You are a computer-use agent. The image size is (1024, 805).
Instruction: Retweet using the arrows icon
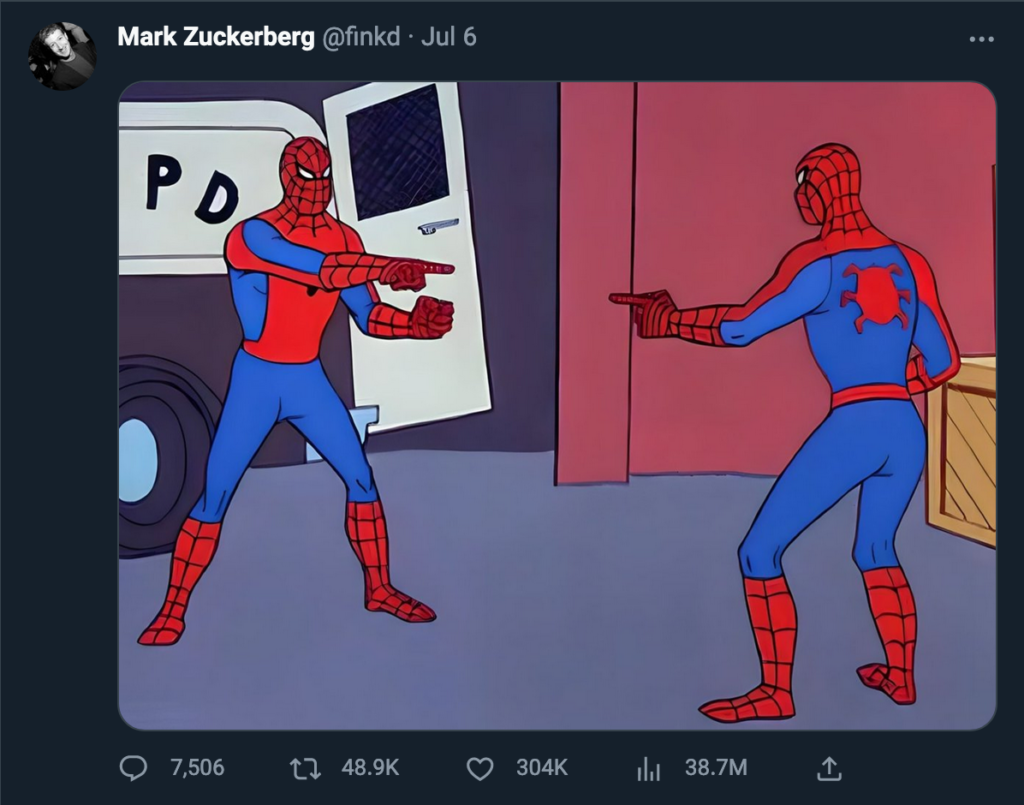(305, 768)
